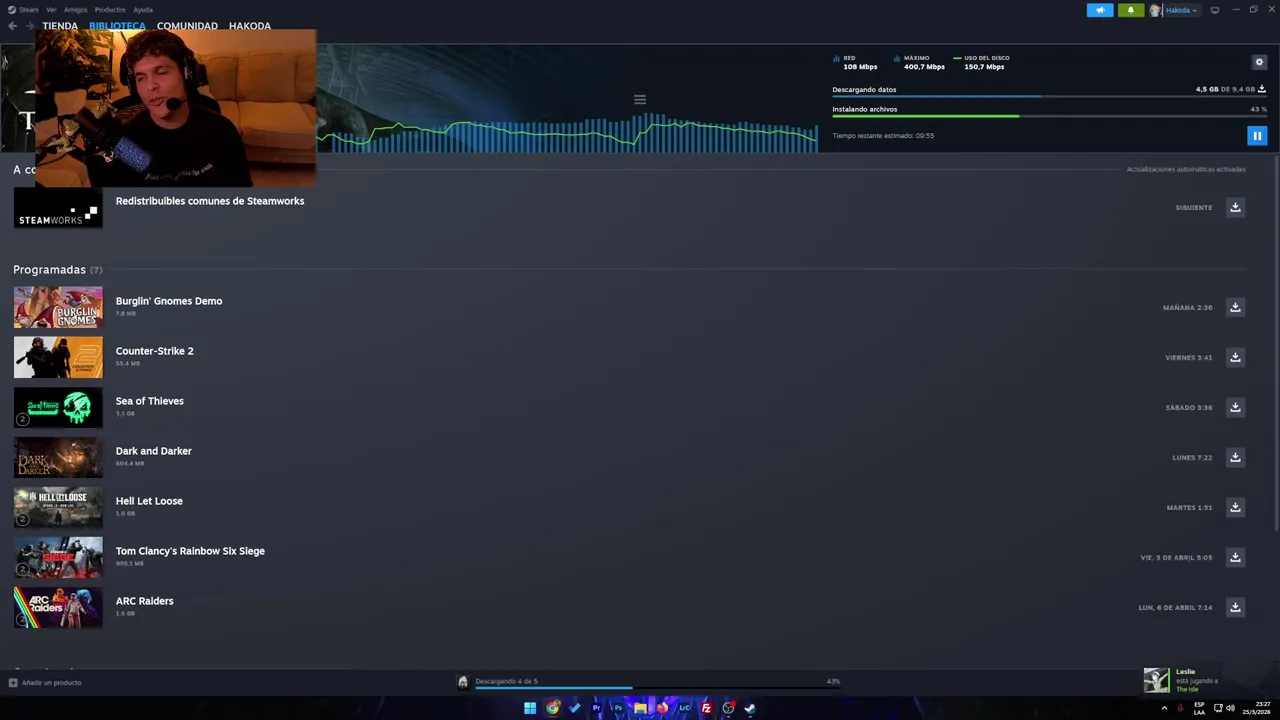Open Counter-Strike 2 thumbnail
Image resolution: width=1280 pixels, height=720 pixels.
point(58,357)
